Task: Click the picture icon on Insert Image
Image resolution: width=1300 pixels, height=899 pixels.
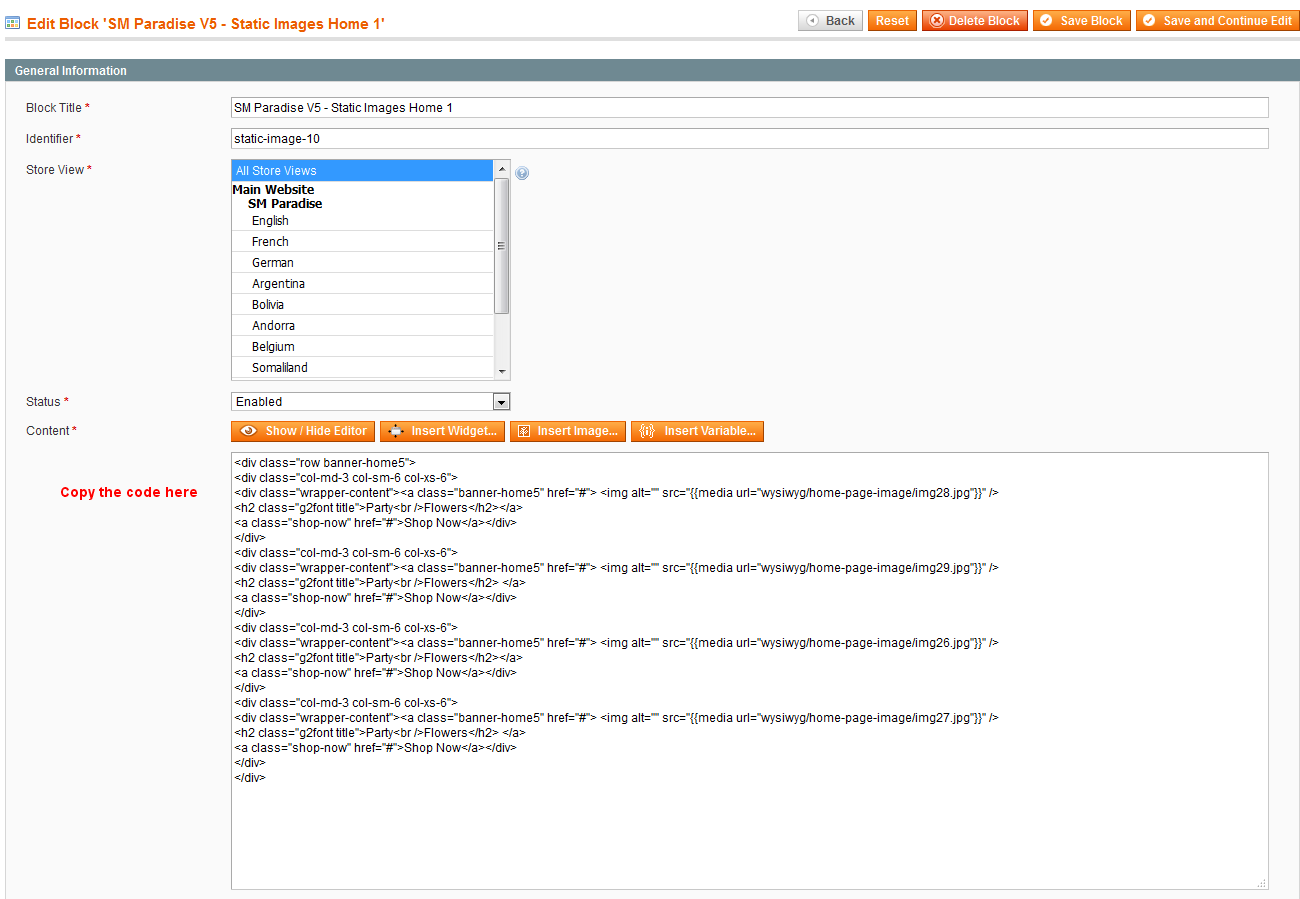Action: 524,432
